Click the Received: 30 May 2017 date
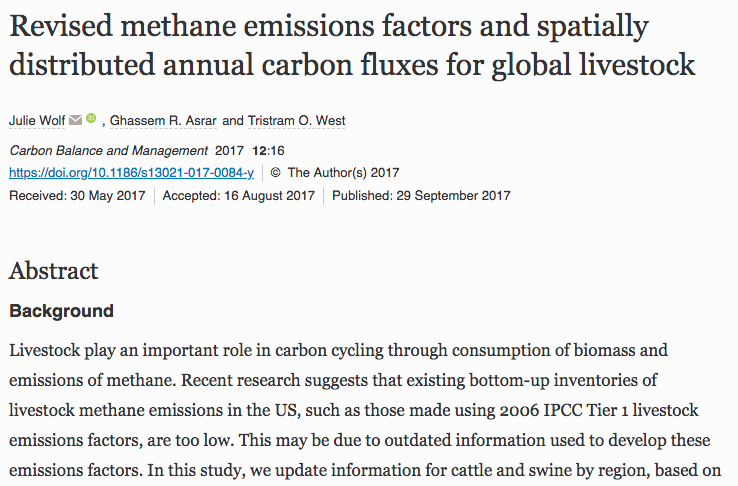This screenshot has height=486, width=738. click(x=78, y=195)
